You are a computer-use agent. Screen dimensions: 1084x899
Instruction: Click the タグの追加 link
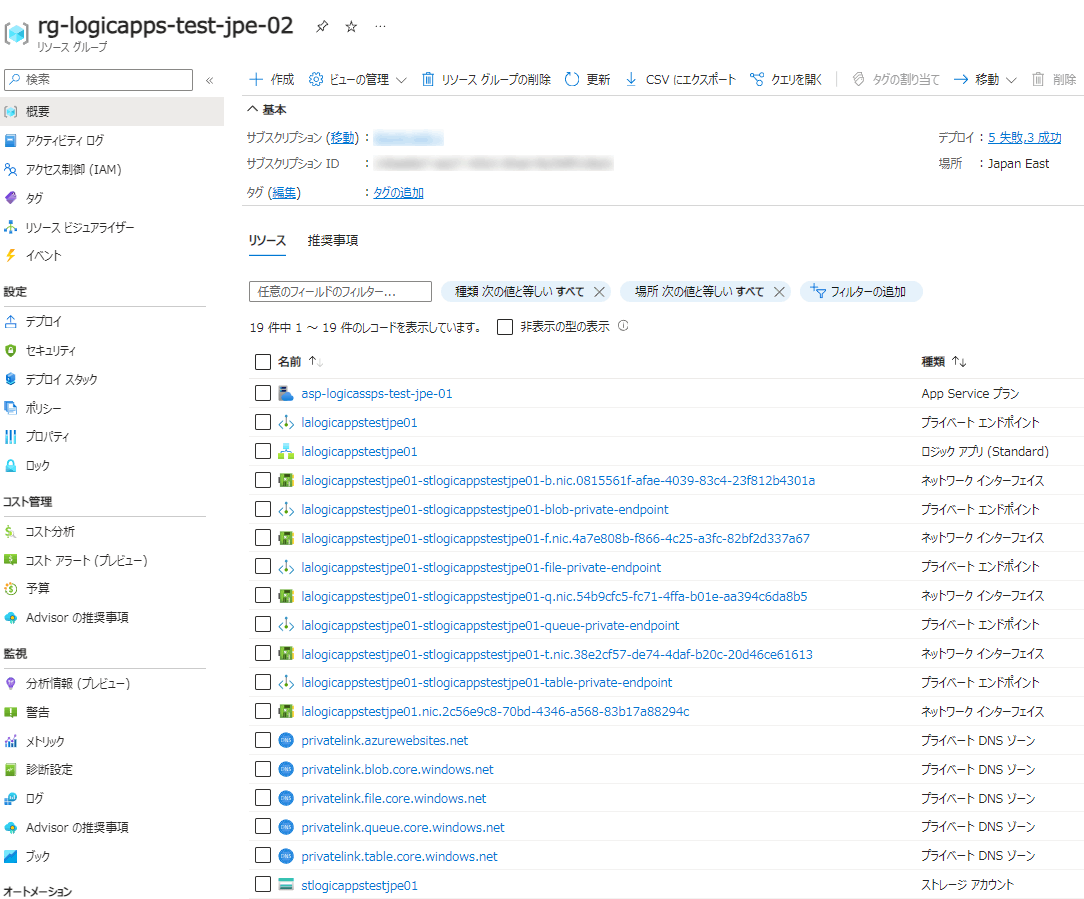tap(398, 192)
